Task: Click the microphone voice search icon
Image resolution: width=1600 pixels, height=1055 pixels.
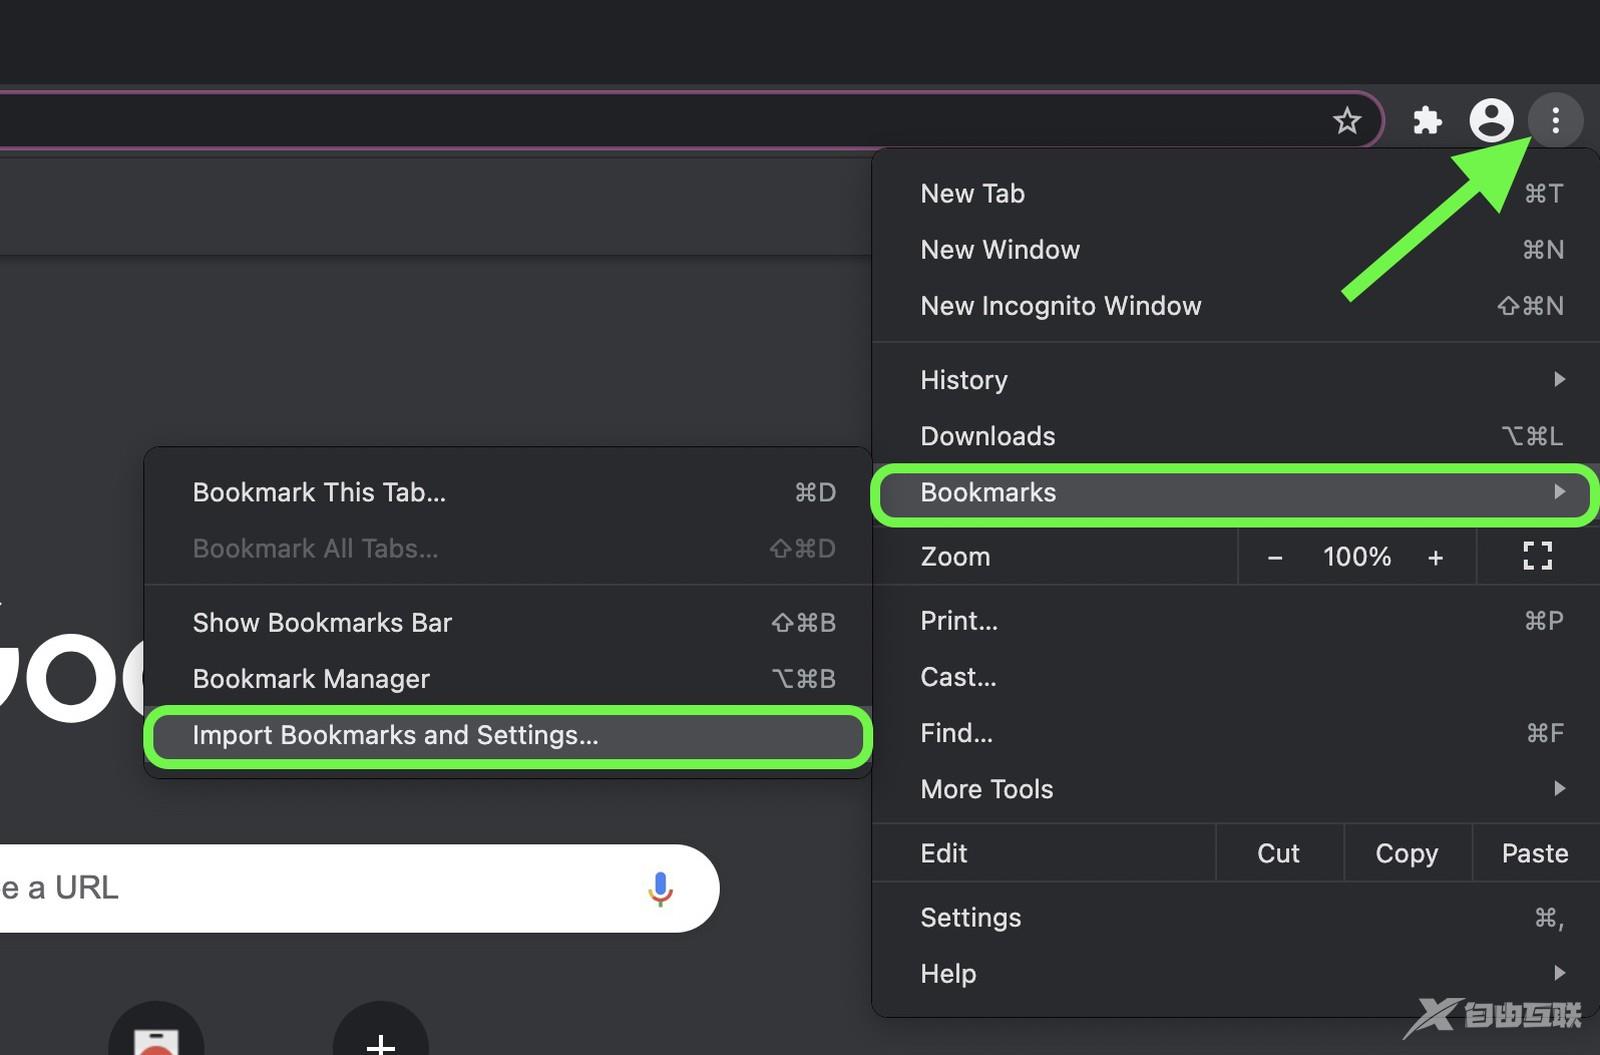Action: point(660,888)
